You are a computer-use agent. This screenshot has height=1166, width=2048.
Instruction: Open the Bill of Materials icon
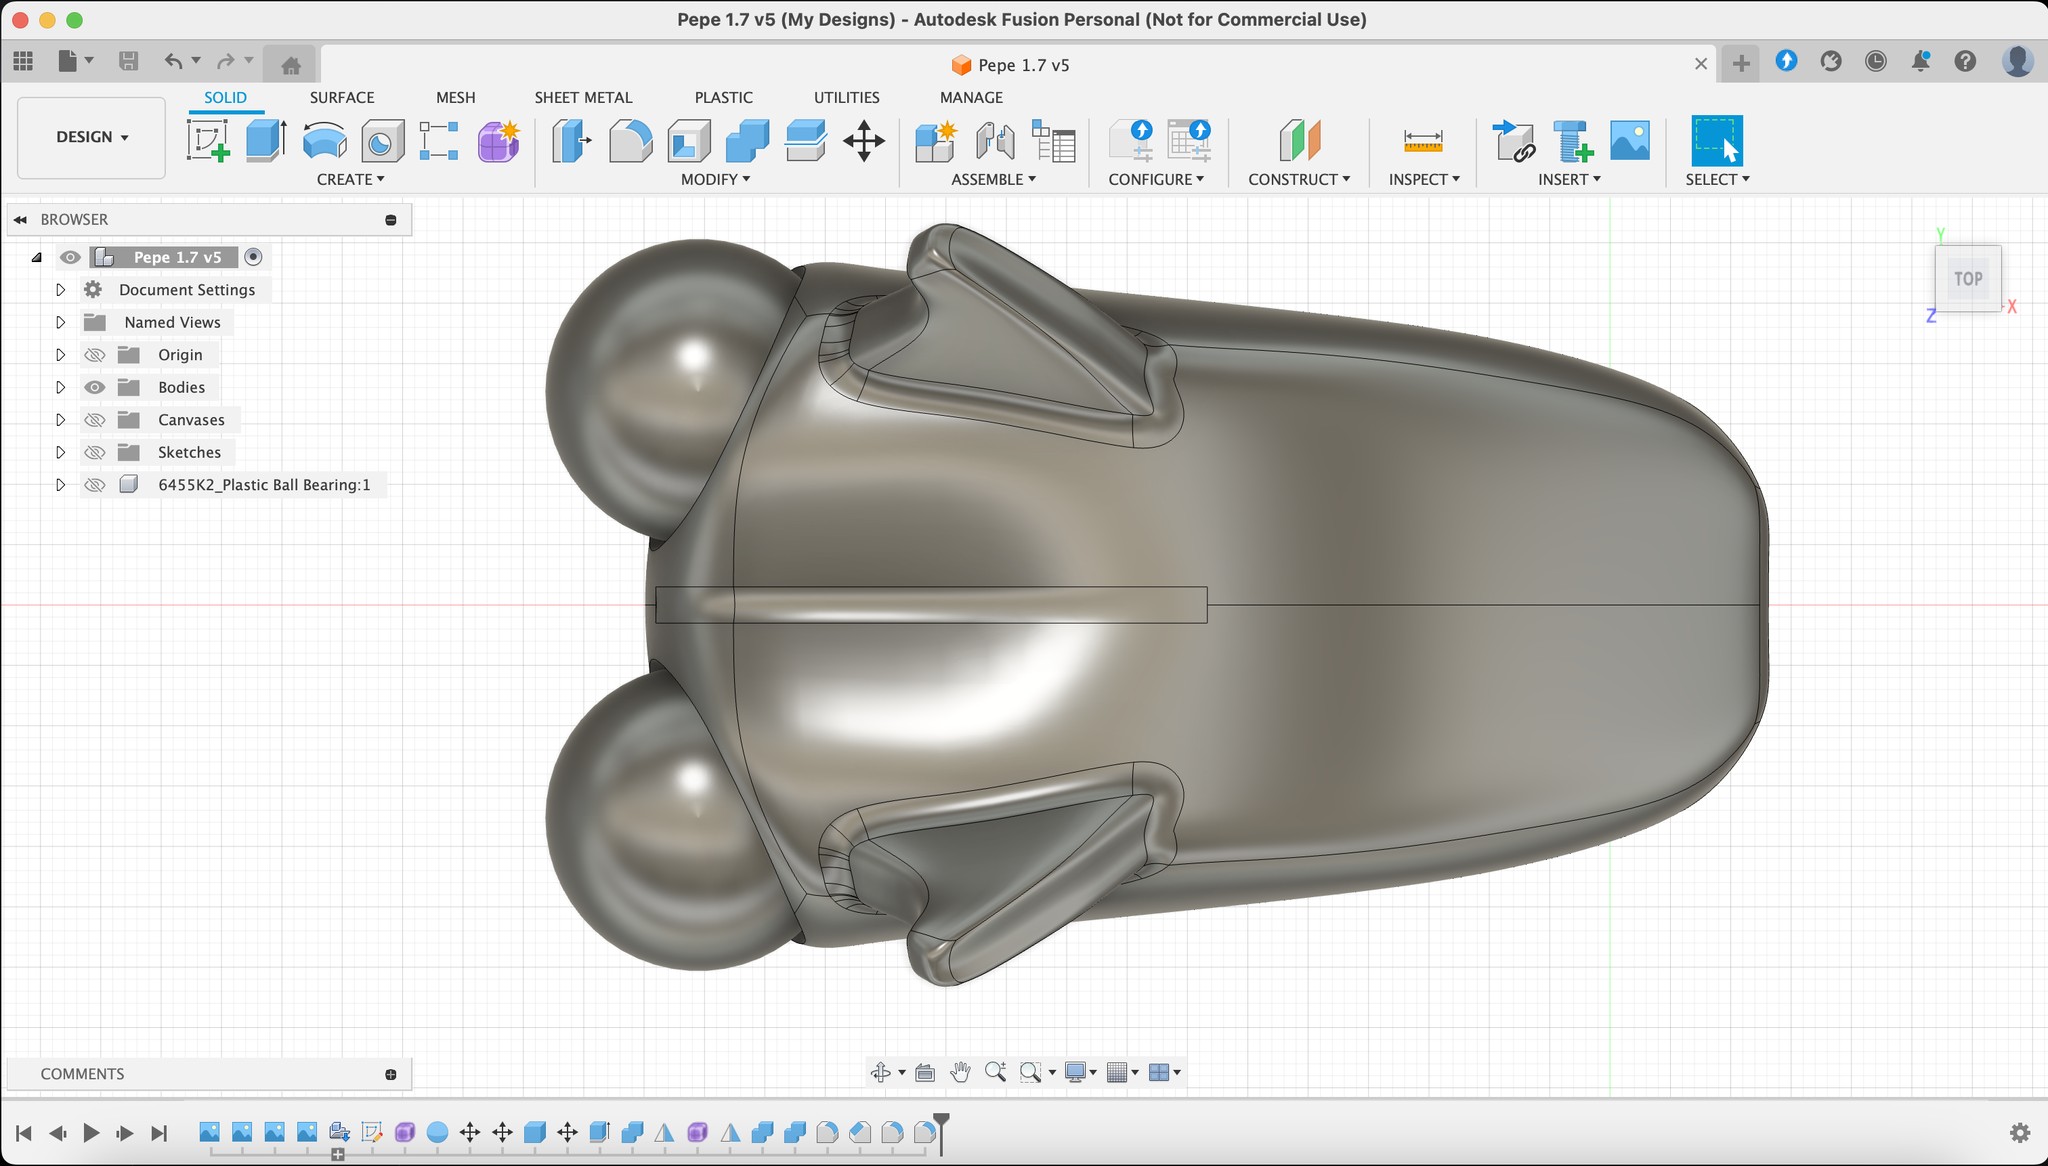pos(1053,140)
